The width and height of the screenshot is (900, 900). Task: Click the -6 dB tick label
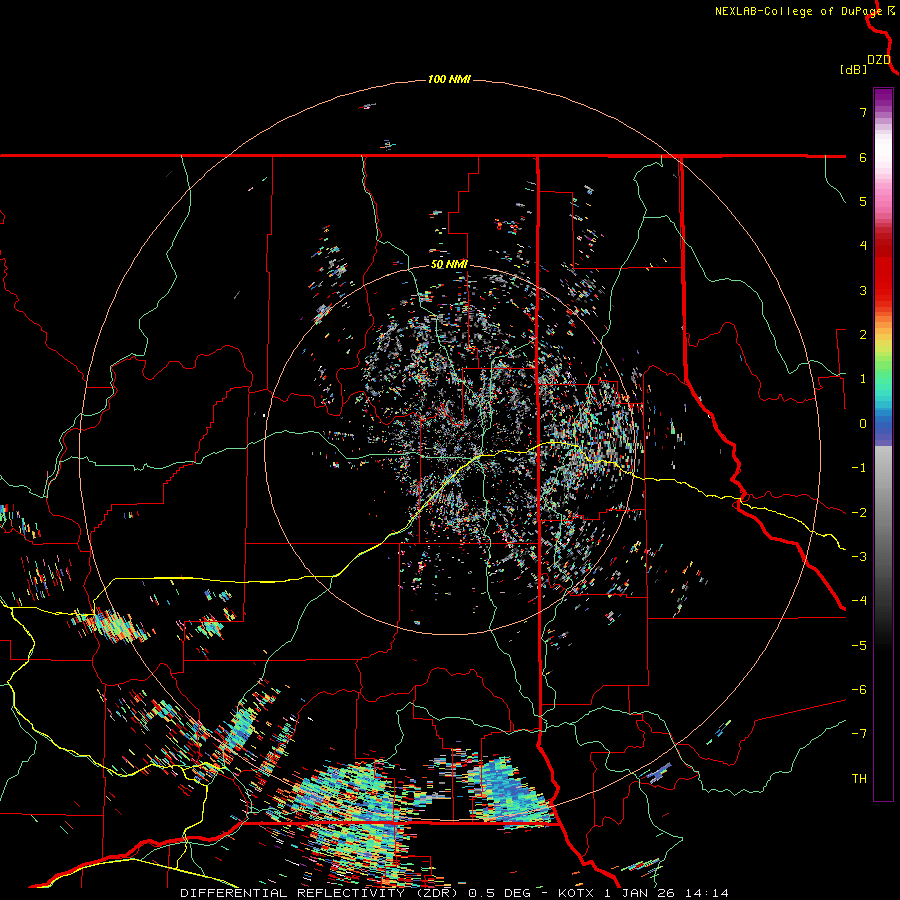tap(859, 689)
